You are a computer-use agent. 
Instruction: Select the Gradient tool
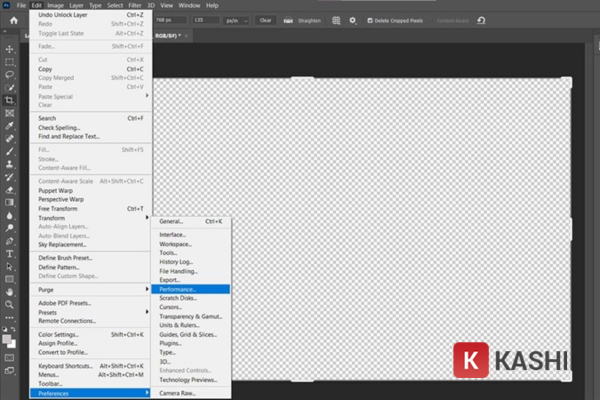click(x=10, y=202)
